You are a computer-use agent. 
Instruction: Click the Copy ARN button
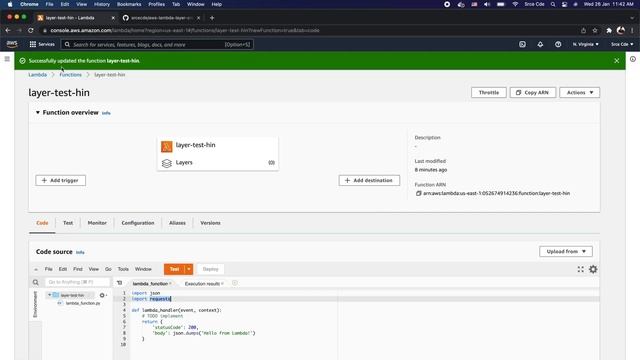coord(532,93)
